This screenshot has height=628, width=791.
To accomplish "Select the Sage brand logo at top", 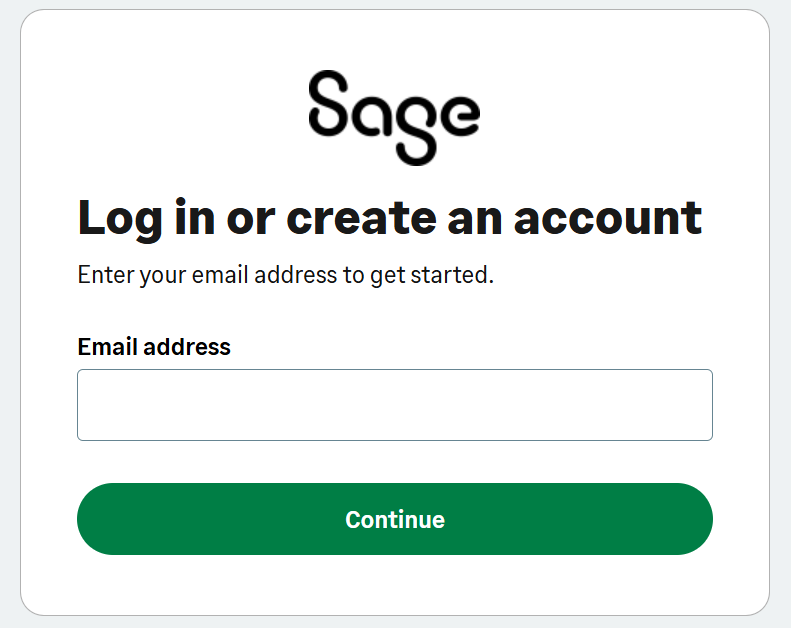I will click(394, 116).
